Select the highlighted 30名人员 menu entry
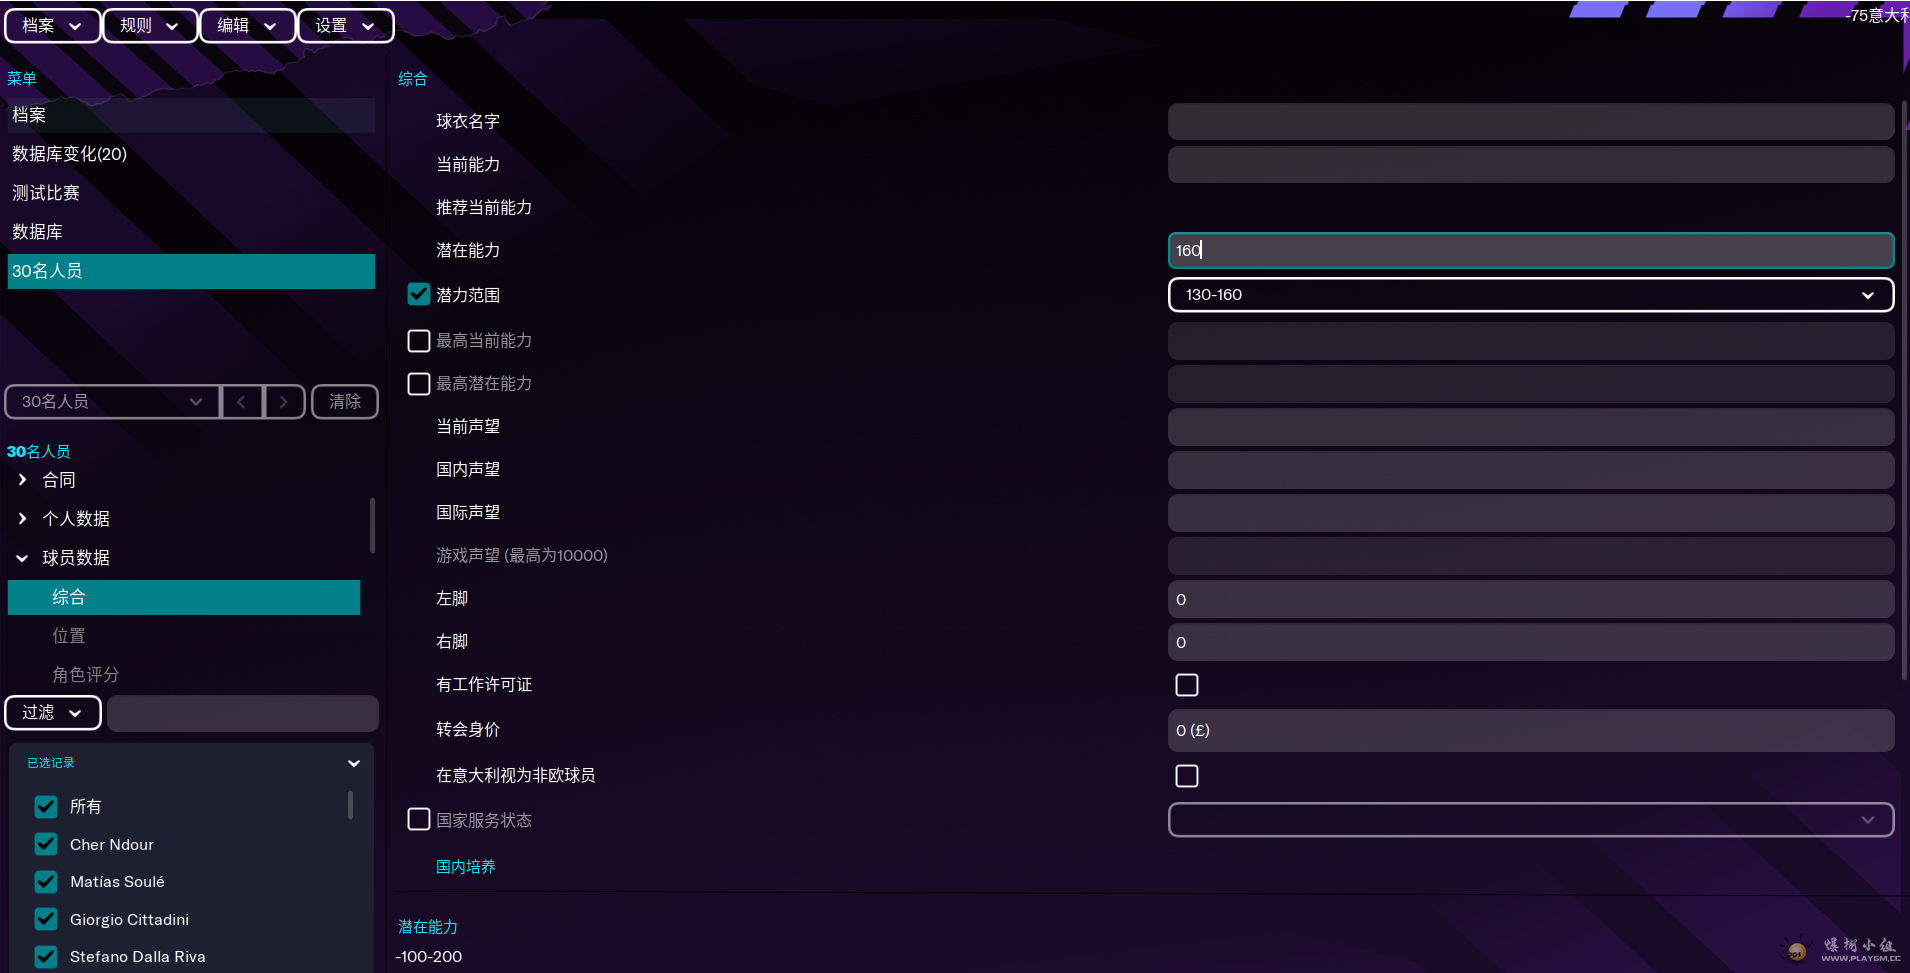This screenshot has height=973, width=1910. (x=191, y=271)
